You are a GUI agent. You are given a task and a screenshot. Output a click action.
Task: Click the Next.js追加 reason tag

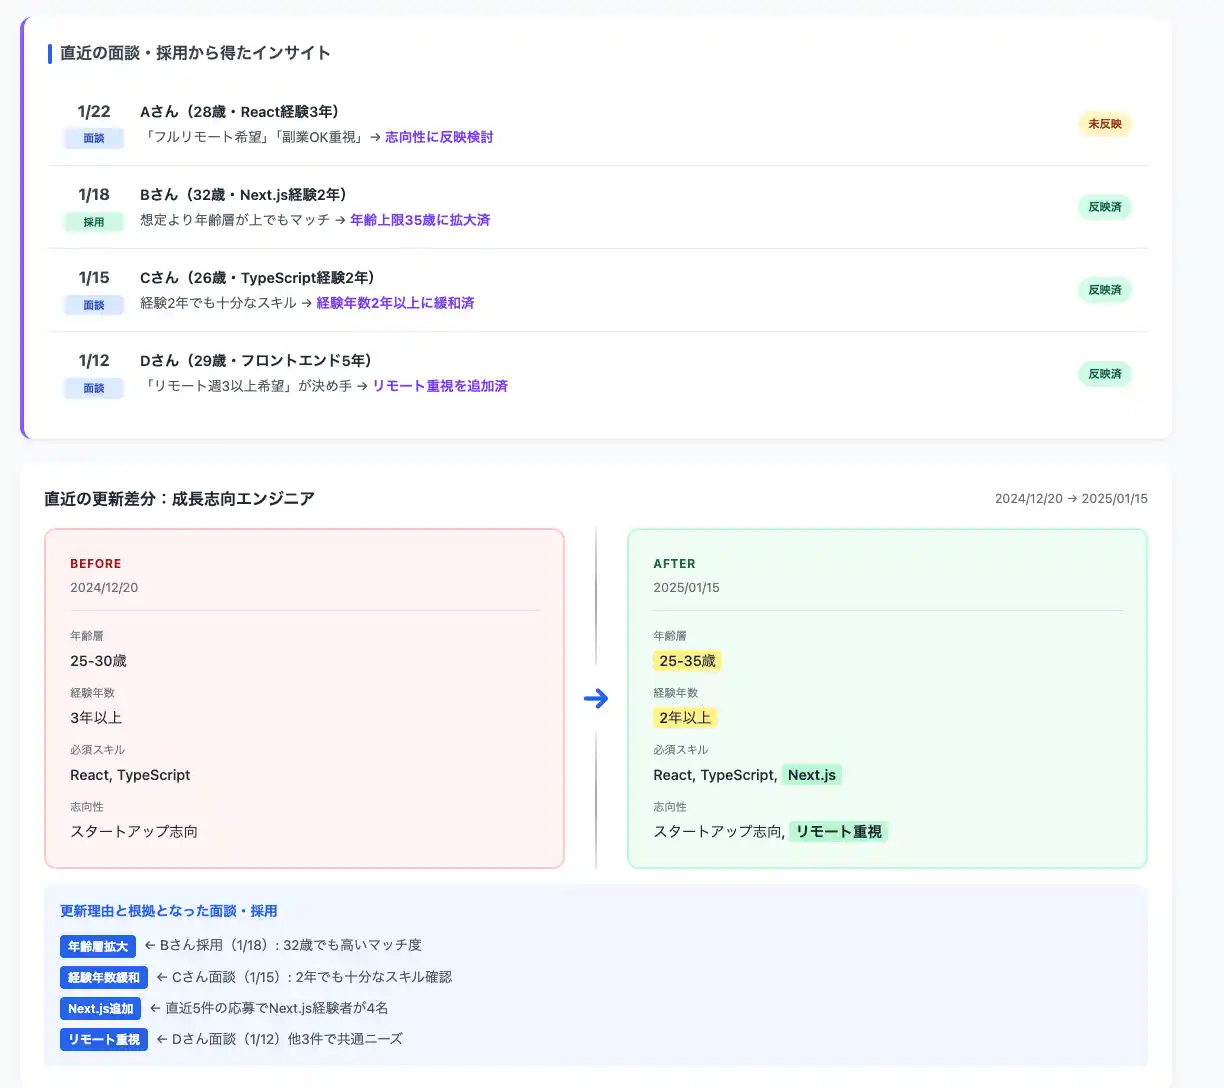pyautogui.click(x=100, y=1009)
